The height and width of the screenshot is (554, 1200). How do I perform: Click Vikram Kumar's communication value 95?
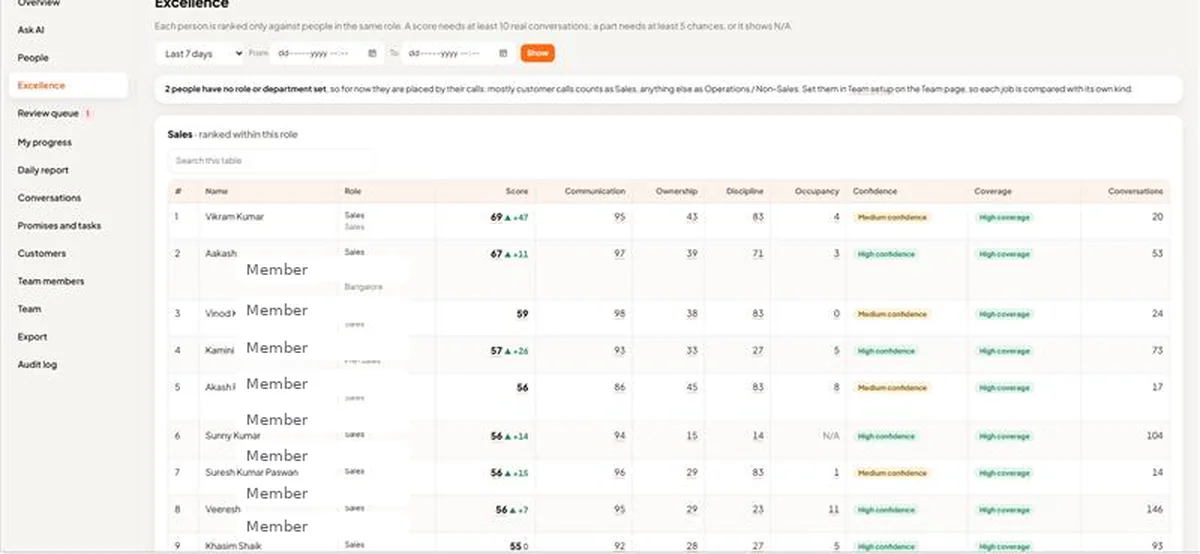coord(620,217)
